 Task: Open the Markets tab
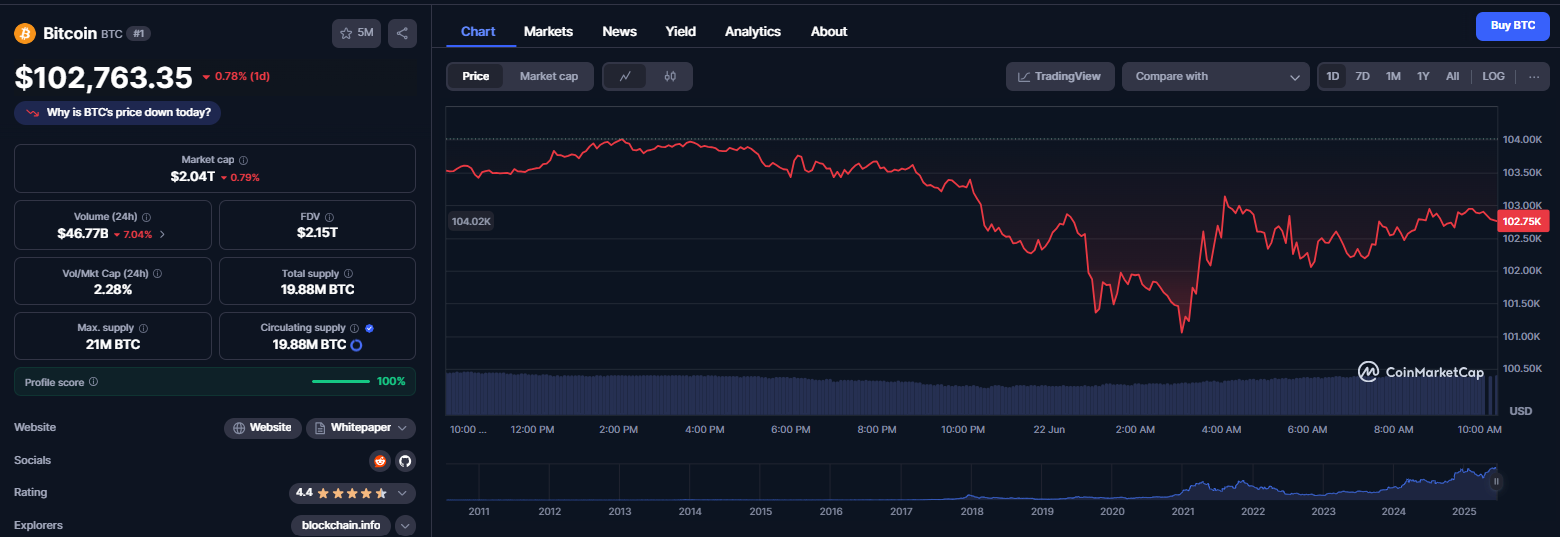click(548, 32)
